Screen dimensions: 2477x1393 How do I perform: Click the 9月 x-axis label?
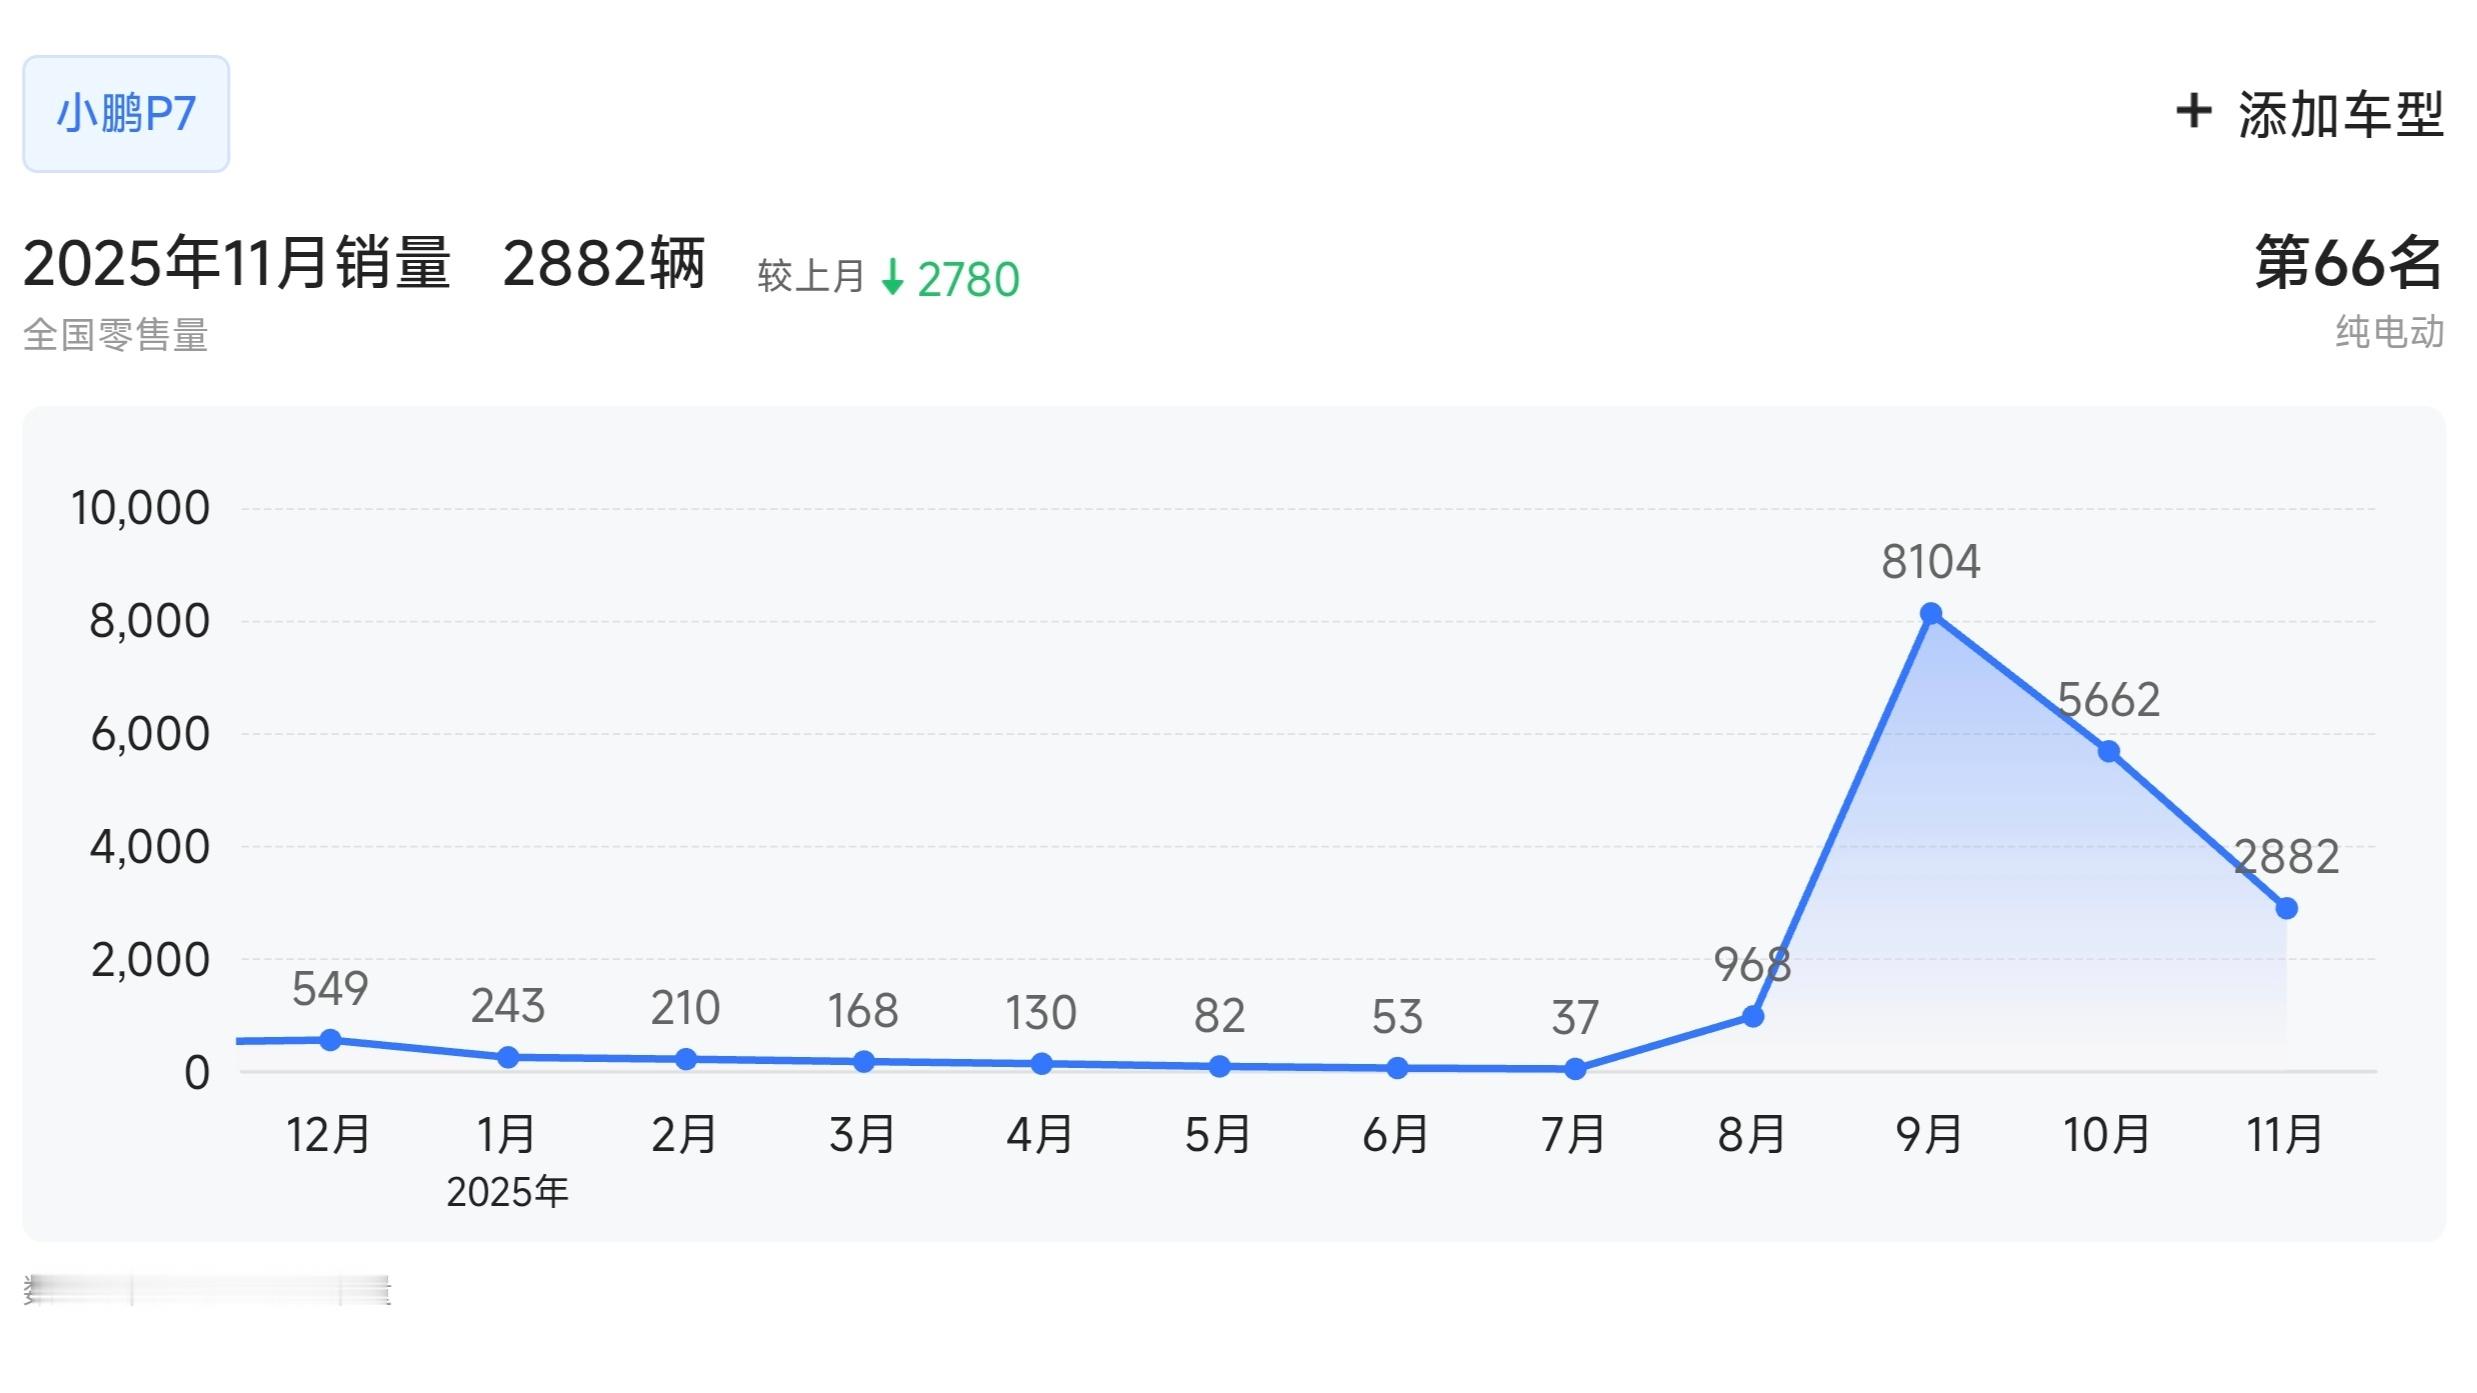tap(1929, 1135)
